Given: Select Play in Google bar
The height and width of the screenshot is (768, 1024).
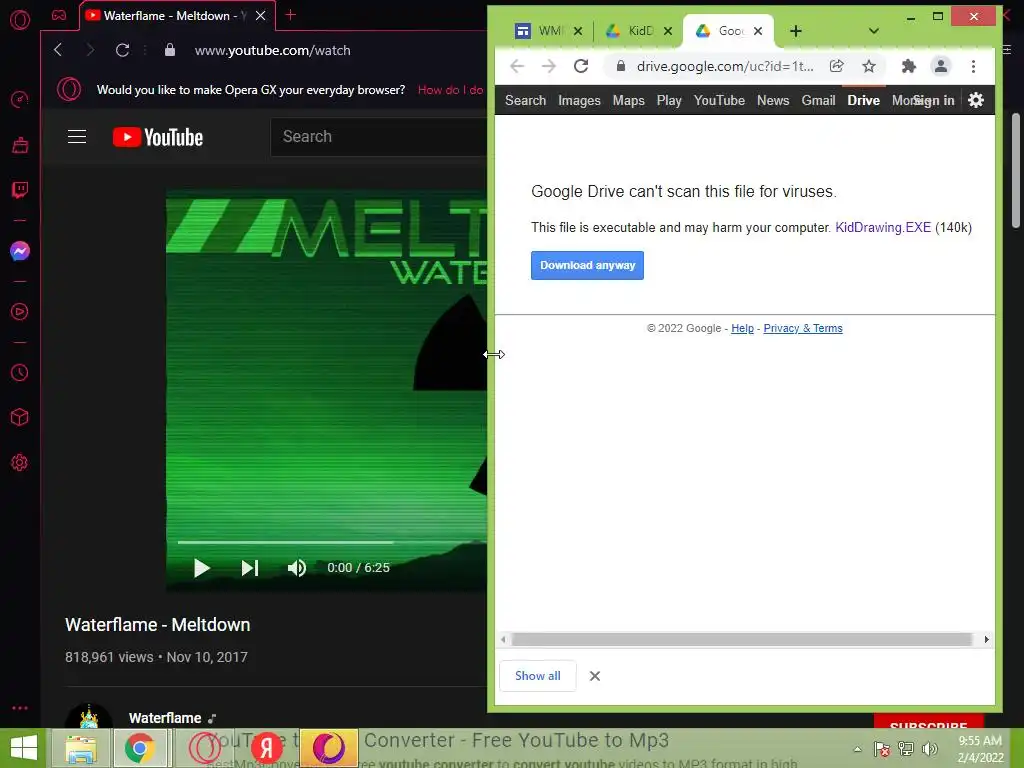Looking at the screenshot, I should (669, 101).
